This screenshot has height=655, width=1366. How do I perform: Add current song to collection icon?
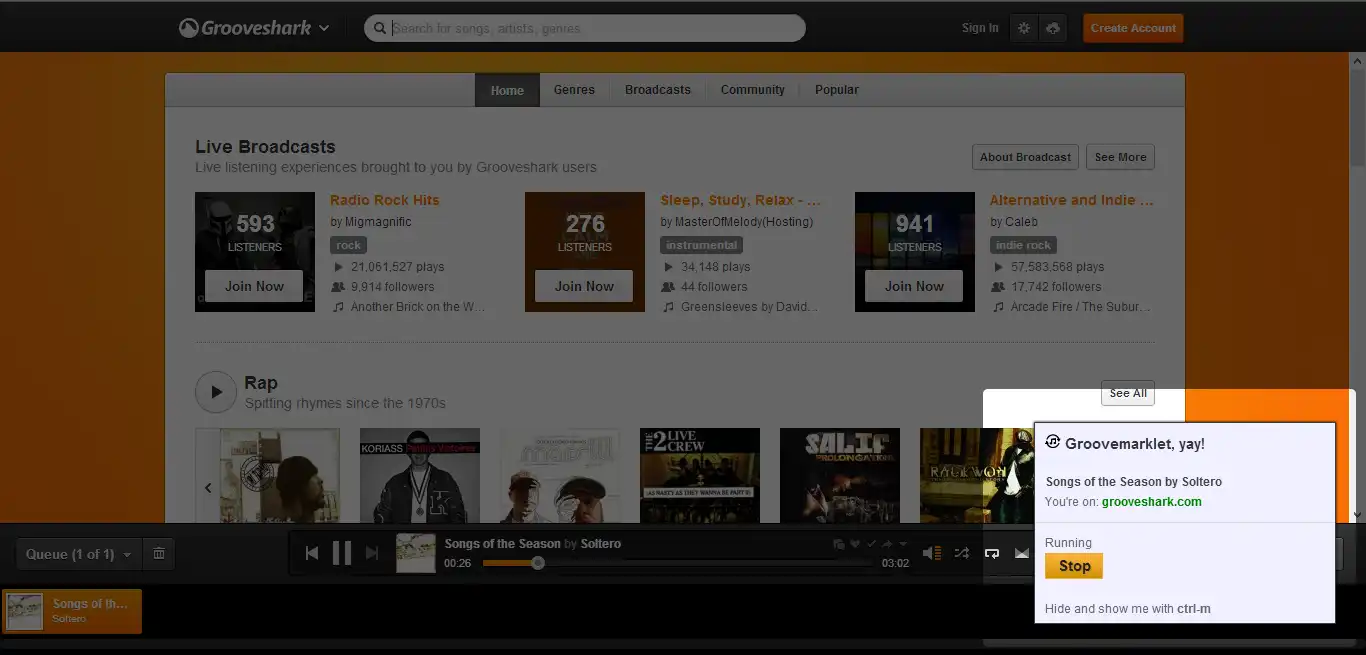tap(838, 544)
